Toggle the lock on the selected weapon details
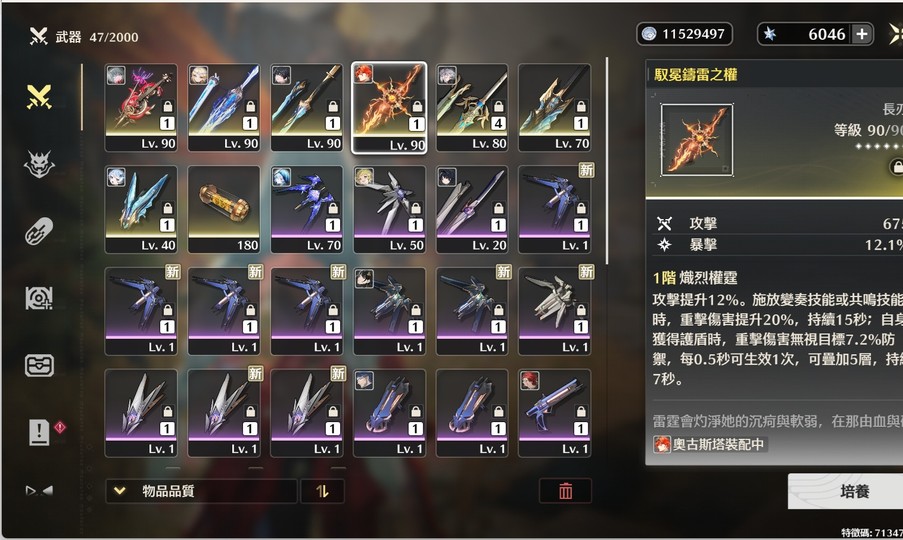 [897, 167]
